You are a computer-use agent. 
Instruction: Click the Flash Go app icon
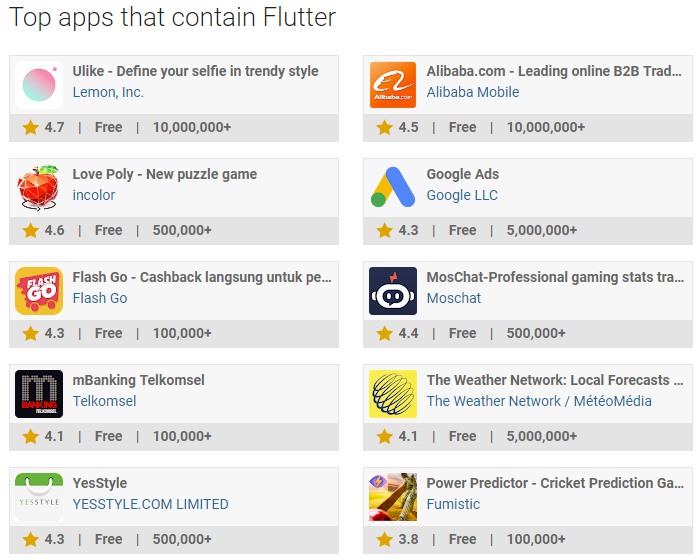coord(39,291)
